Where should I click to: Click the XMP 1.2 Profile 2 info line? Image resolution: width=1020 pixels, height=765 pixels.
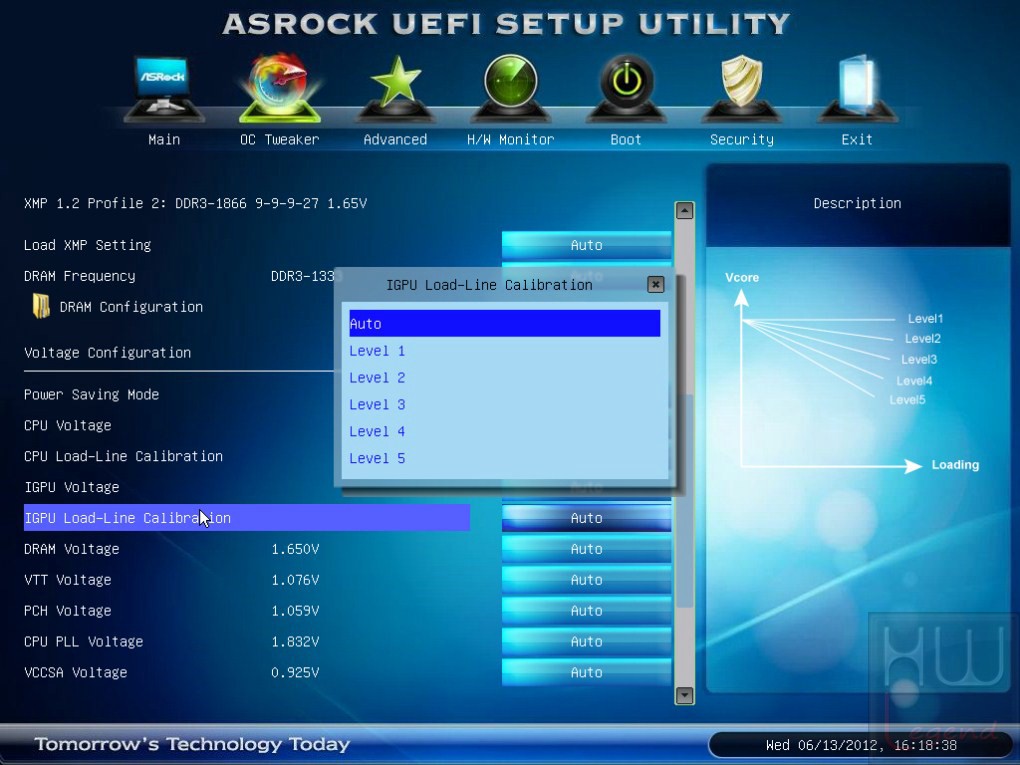click(195, 203)
